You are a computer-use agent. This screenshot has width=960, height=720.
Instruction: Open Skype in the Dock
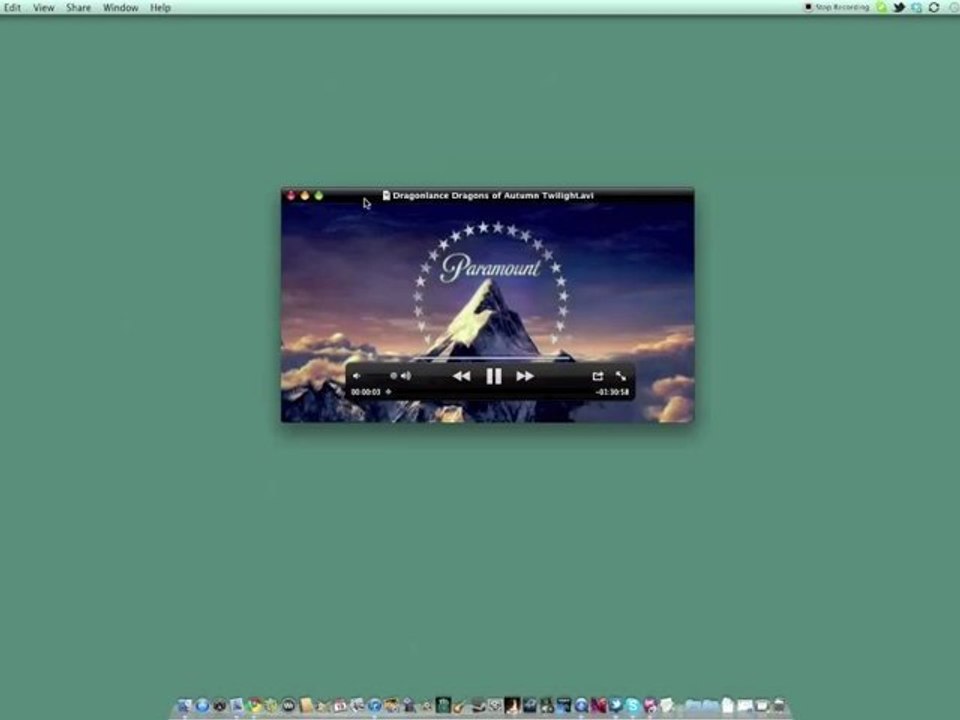click(632, 705)
